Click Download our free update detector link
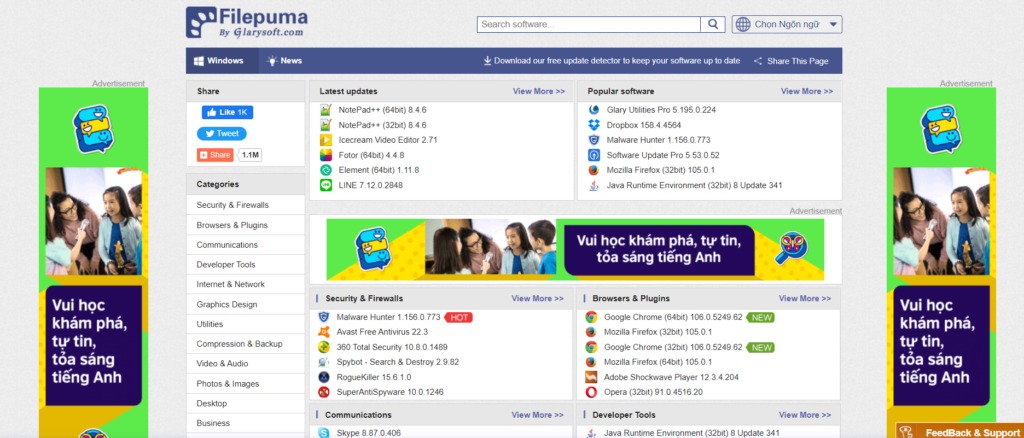The width and height of the screenshot is (1024, 438). click(x=612, y=61)
